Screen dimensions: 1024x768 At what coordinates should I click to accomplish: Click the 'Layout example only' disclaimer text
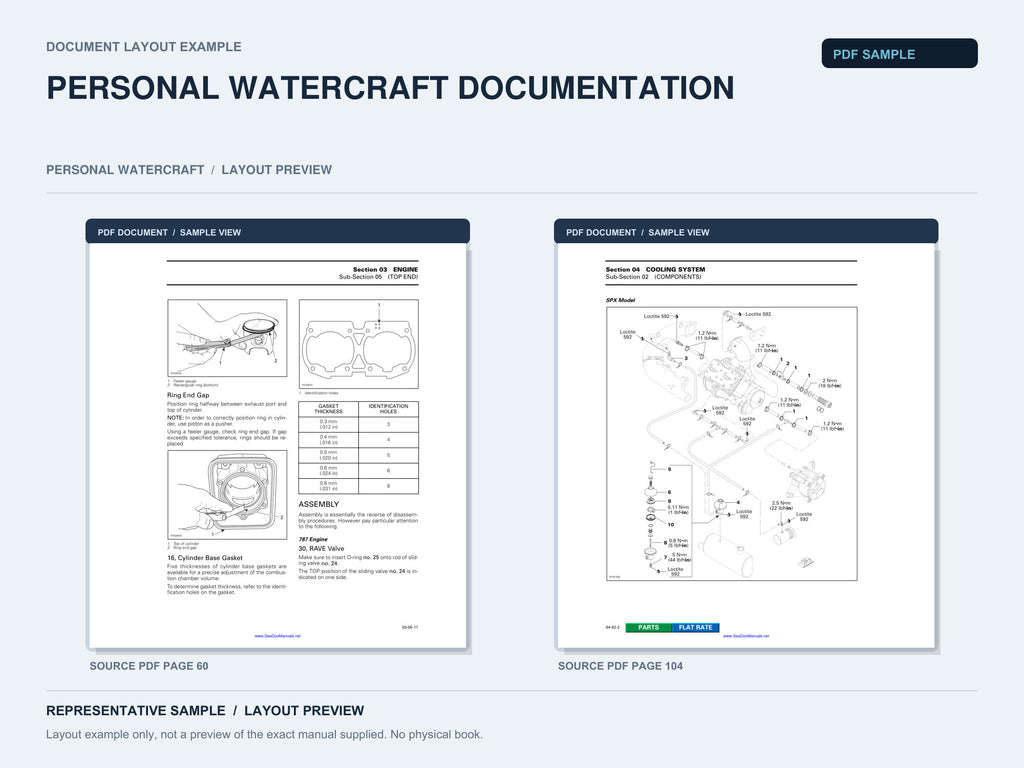(x=264, y=735)
